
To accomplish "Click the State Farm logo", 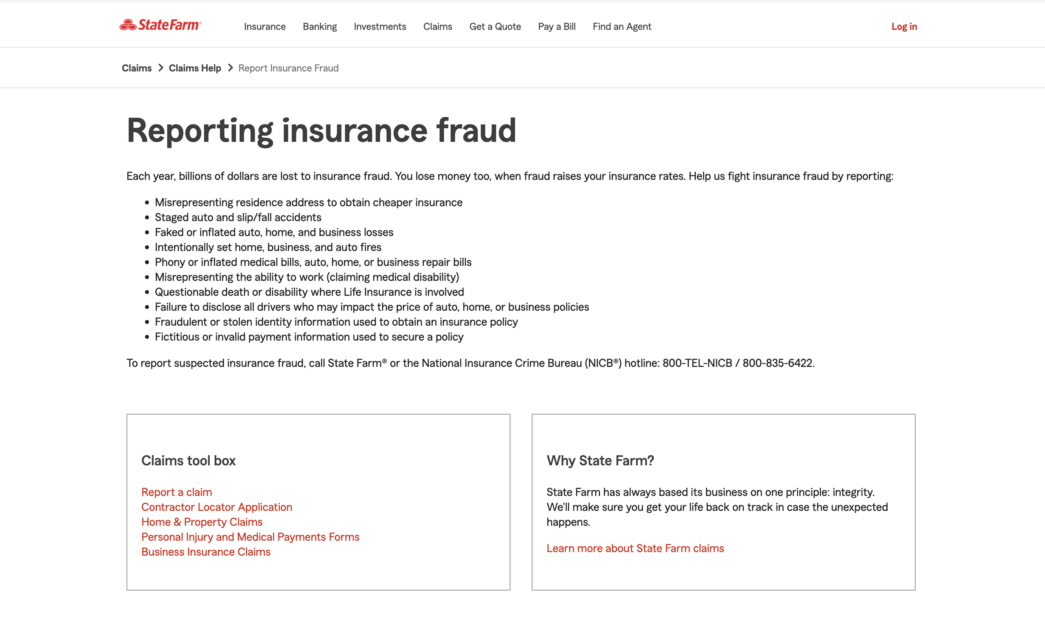I will pos(160,25).
